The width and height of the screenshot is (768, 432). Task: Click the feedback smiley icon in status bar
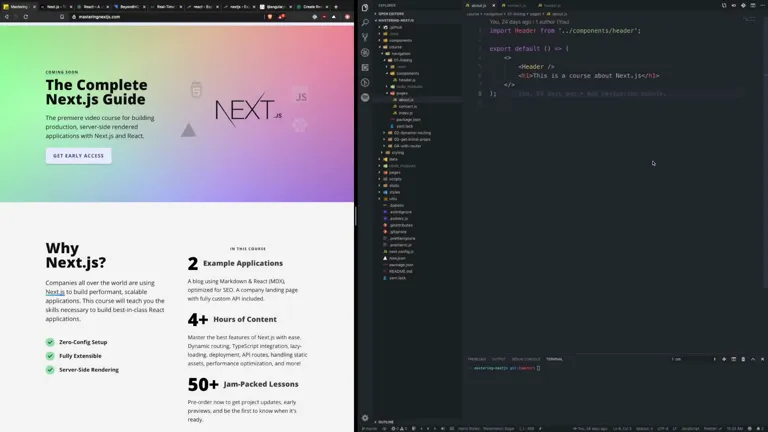click(x=749, y=429)
